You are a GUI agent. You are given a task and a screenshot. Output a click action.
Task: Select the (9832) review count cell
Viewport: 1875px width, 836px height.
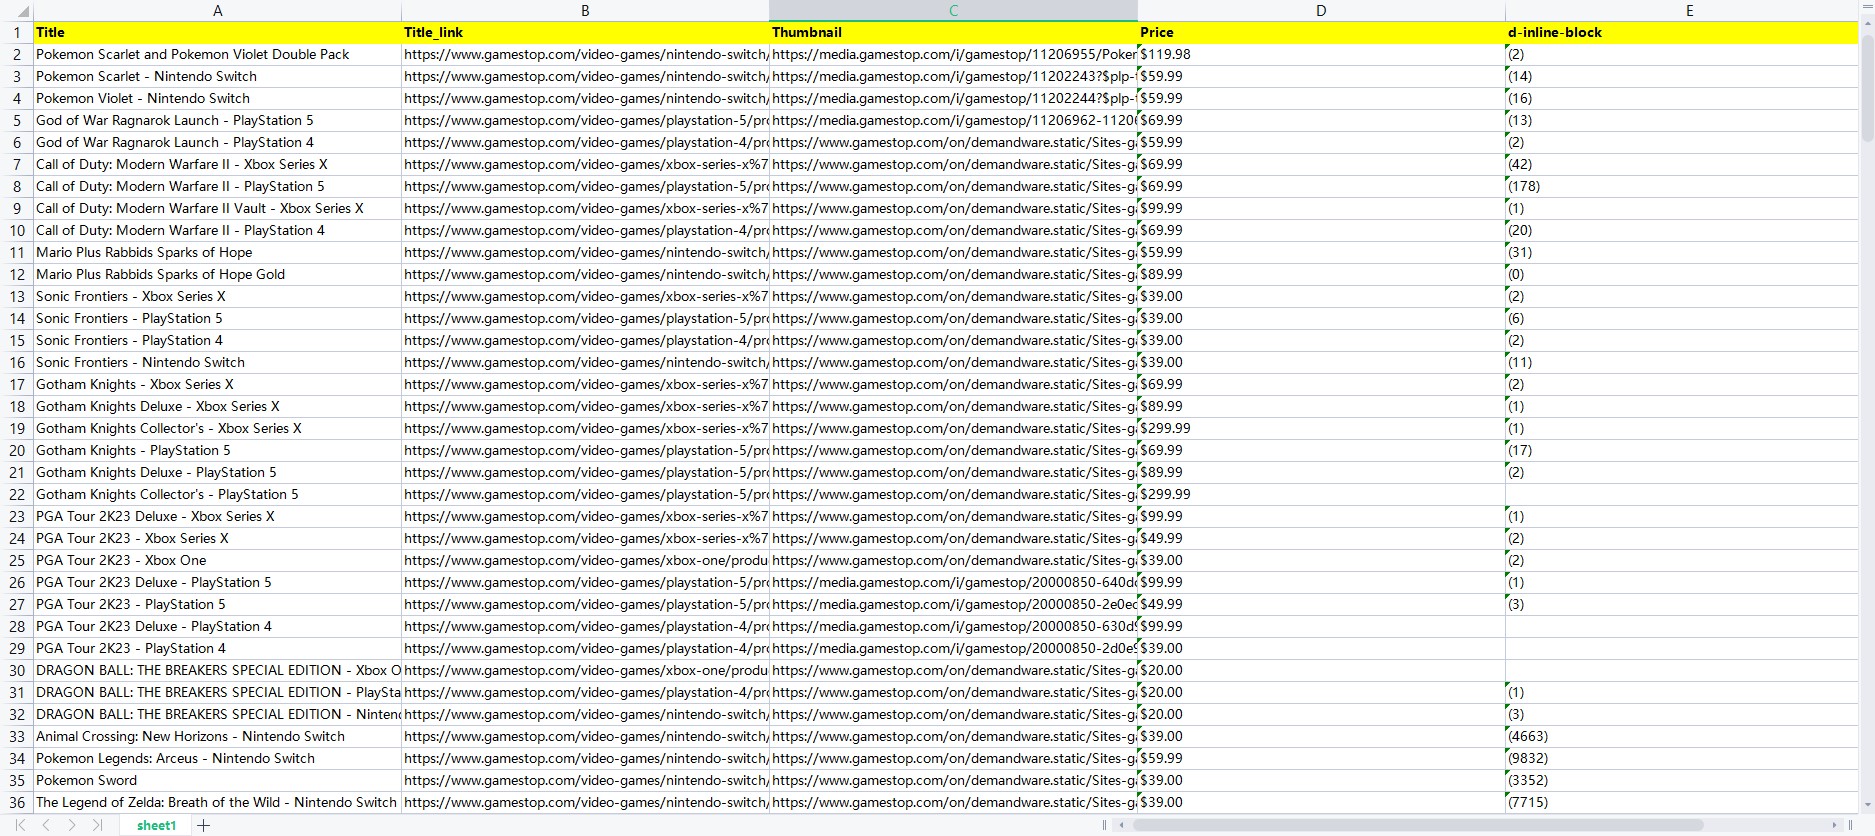click(1682, 758)
